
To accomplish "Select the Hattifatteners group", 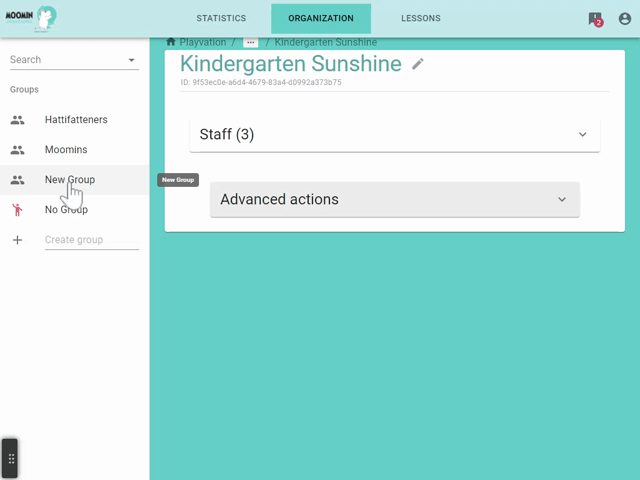I will (75, 120).
